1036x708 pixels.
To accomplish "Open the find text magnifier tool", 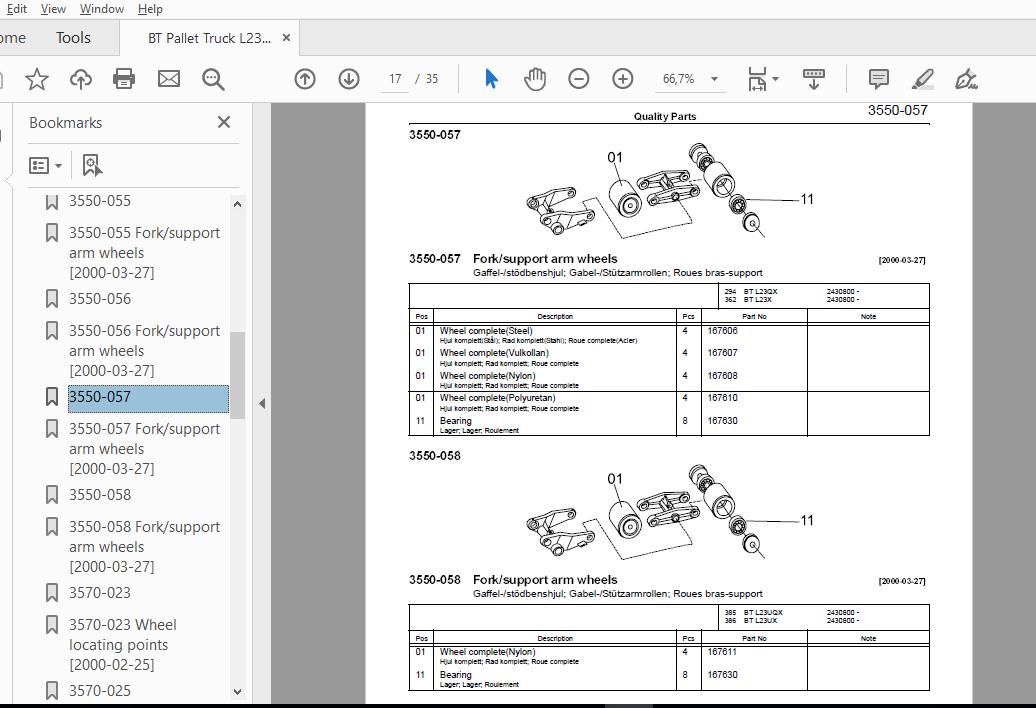I will [213, 79].
